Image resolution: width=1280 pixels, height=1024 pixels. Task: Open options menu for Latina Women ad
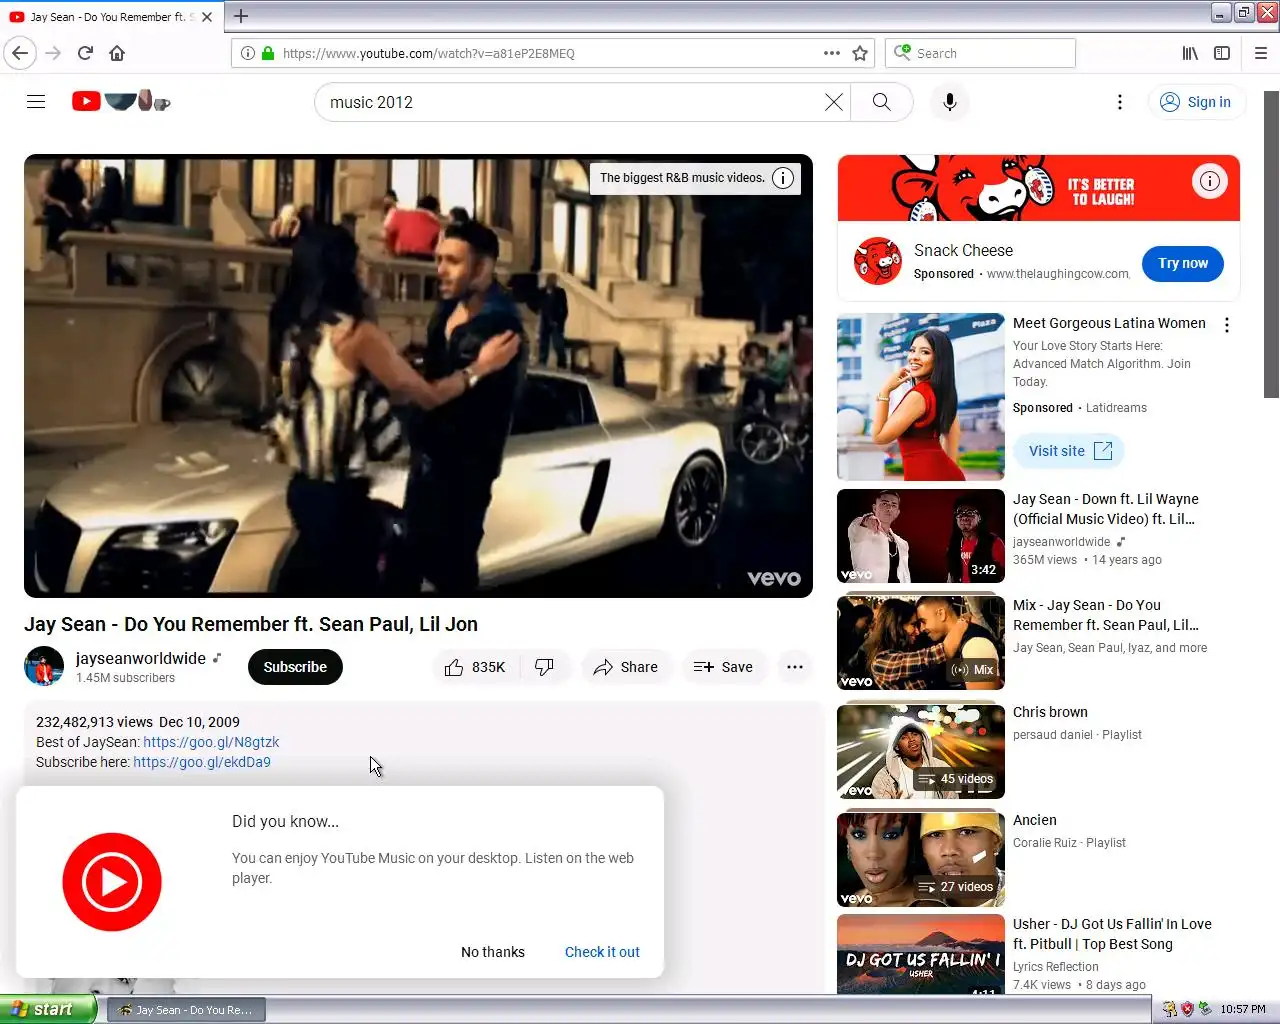click(1227, 325)
